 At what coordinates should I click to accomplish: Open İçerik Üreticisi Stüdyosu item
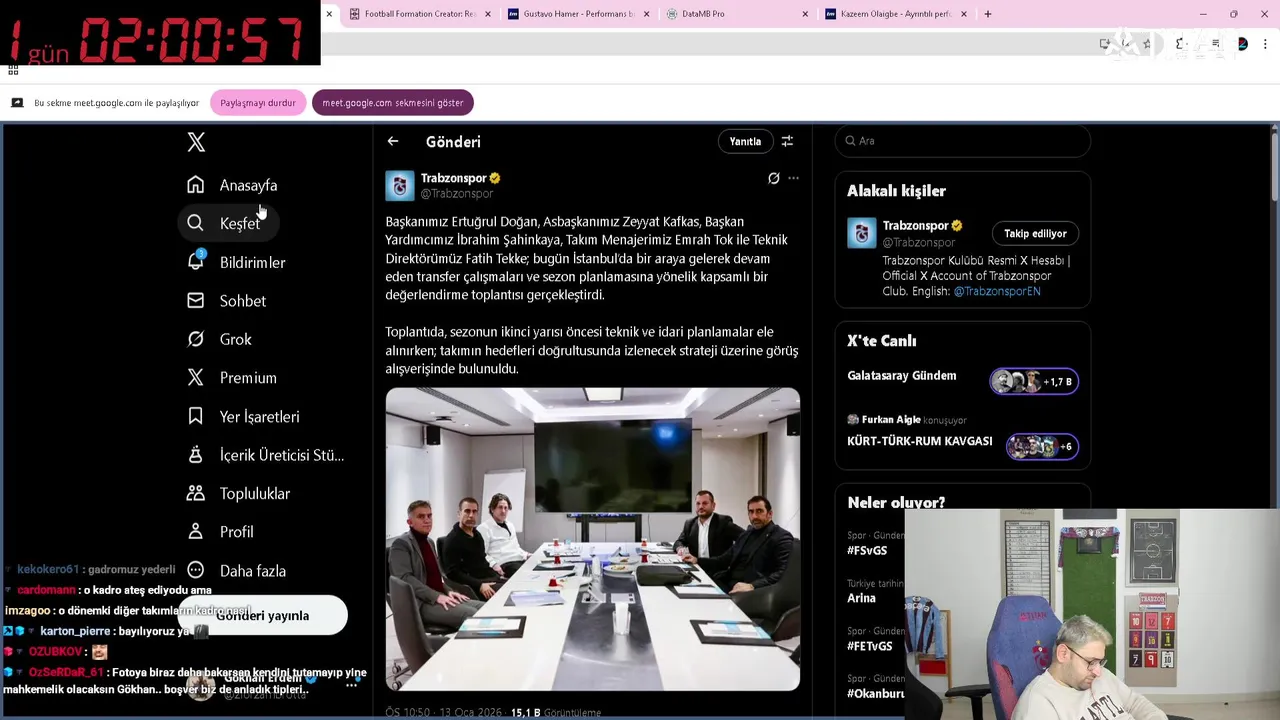point(265,455)
